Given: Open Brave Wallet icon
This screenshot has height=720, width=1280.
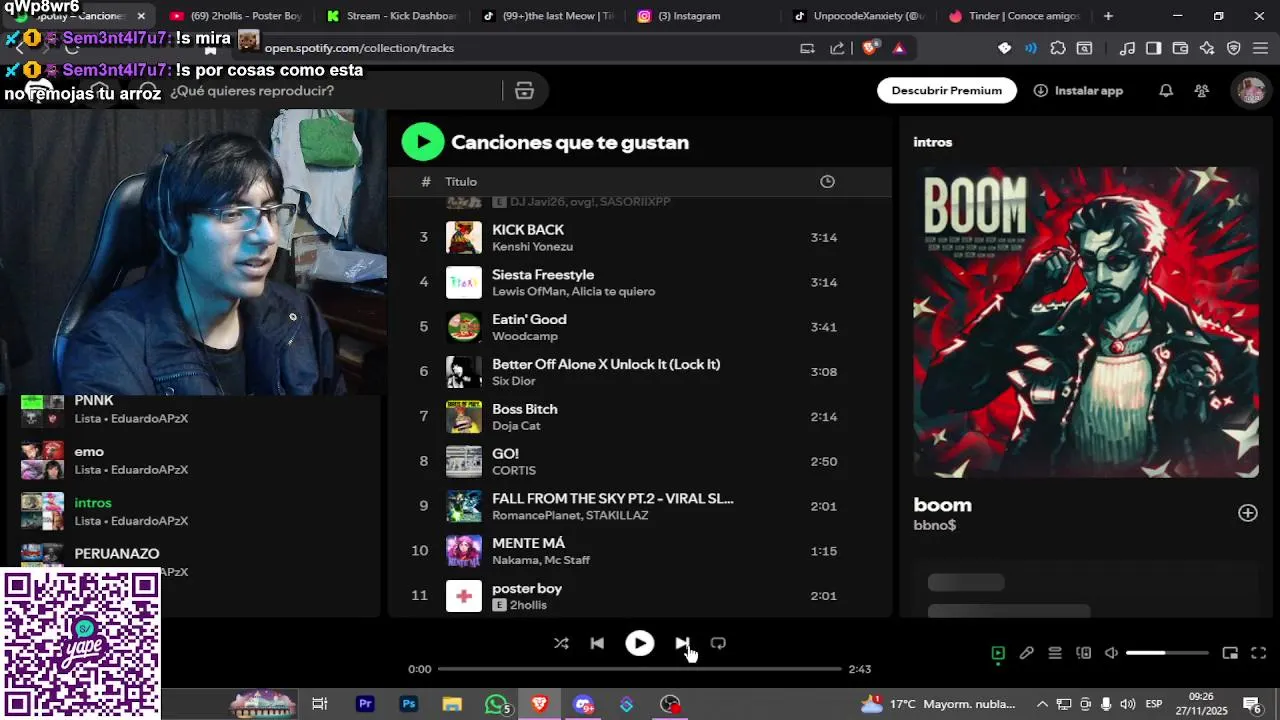Looking at the screenshot, I should click(1180, 48).
